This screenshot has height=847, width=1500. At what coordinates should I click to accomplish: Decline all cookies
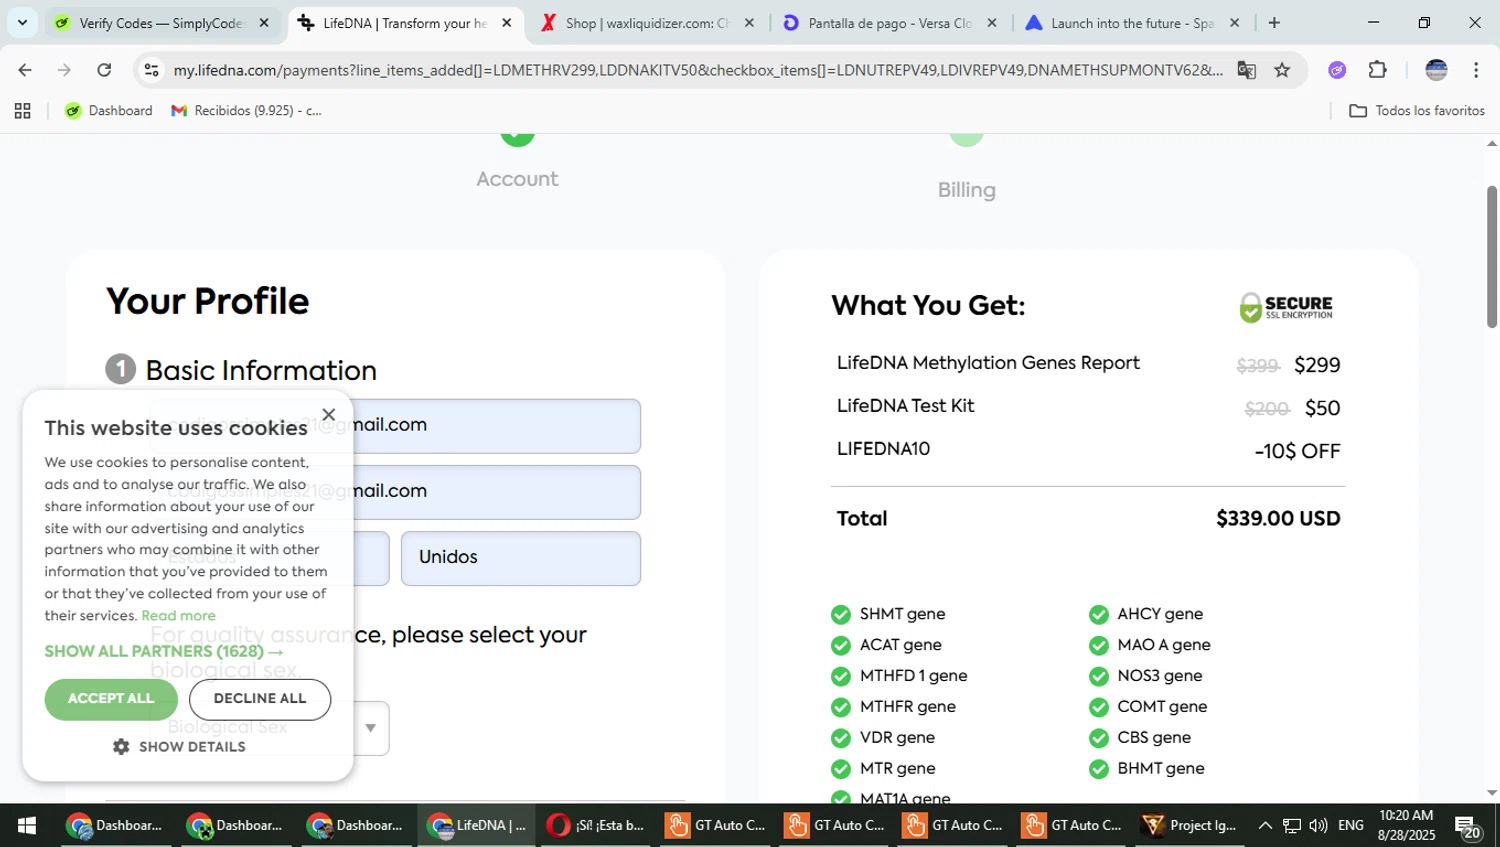[x=260, y=699]
